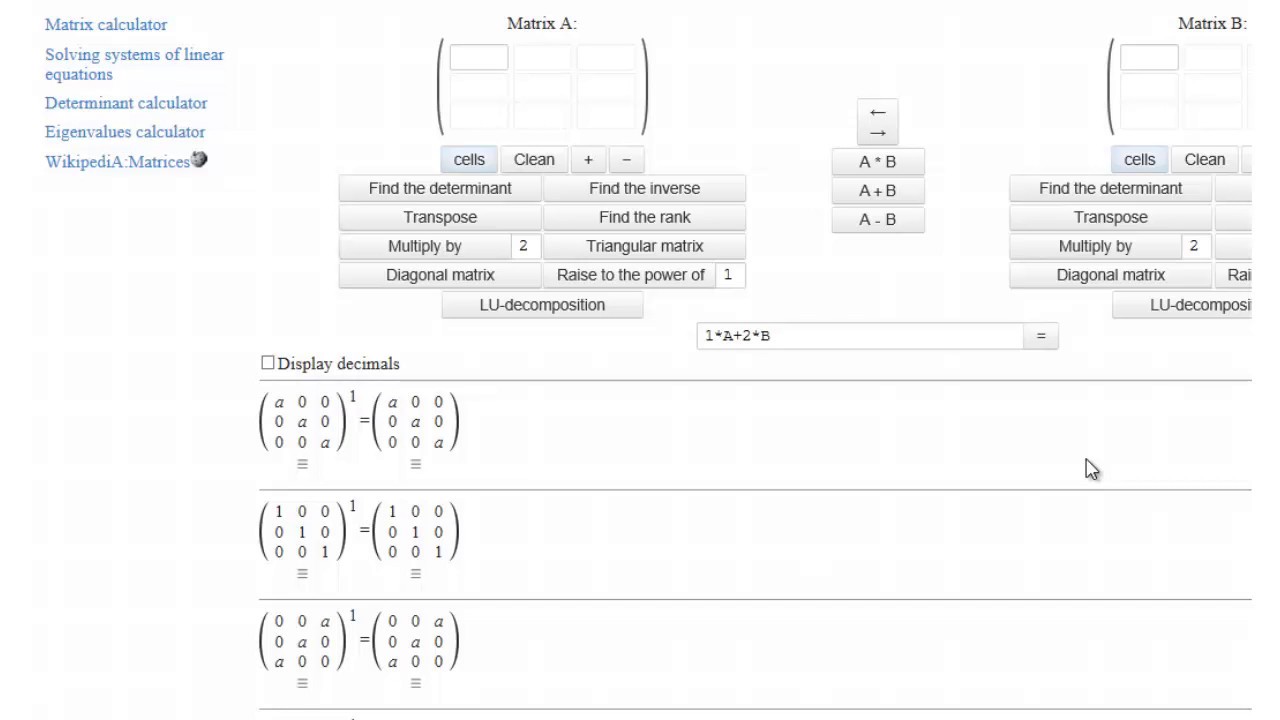Multiply matrices with A * B button
1280x720 pixels.
tap(877, 162)
